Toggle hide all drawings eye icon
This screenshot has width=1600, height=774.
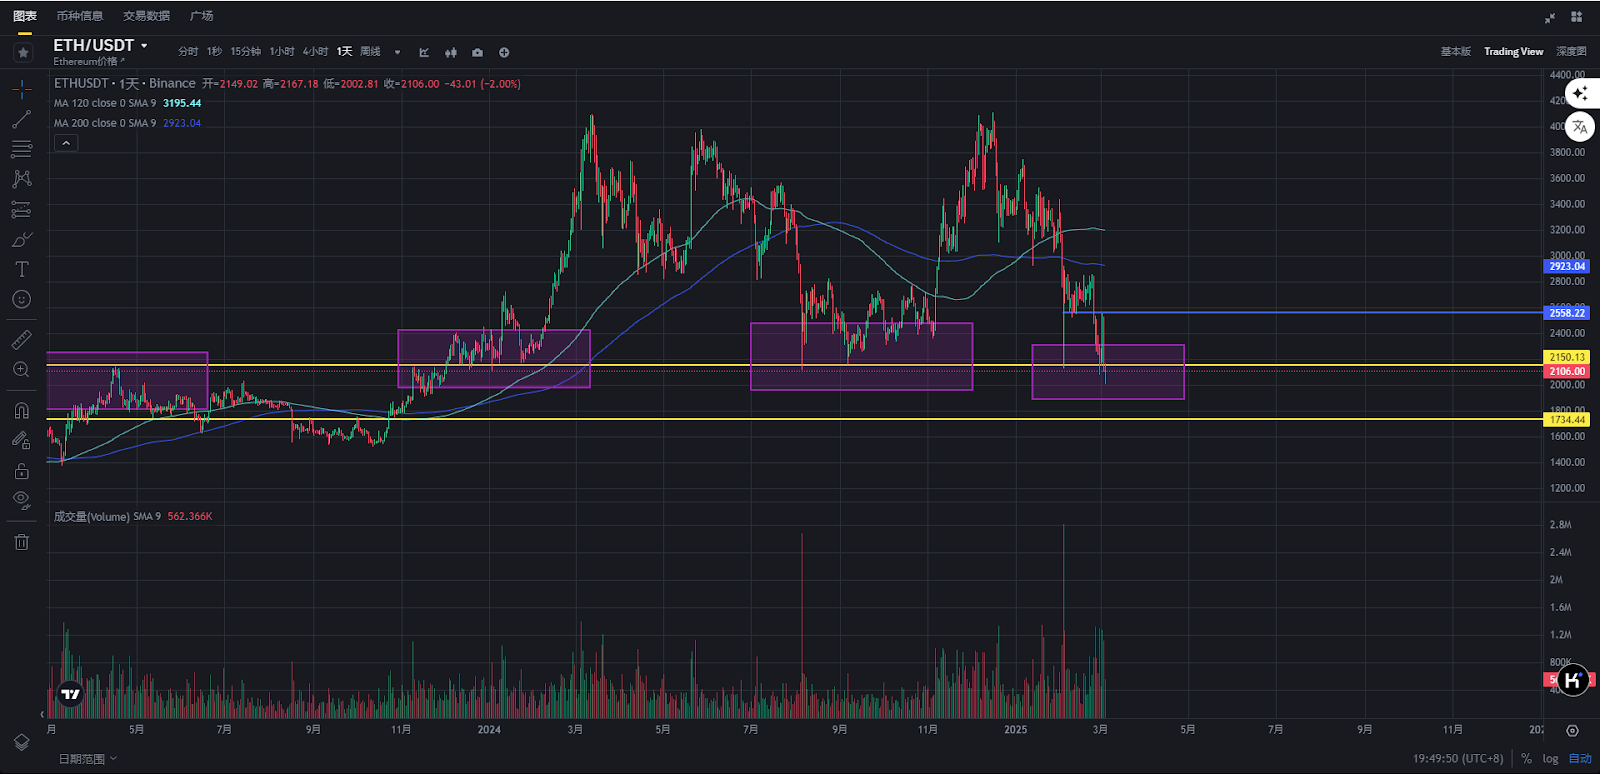pyautogui.click(x=21, y=500)
